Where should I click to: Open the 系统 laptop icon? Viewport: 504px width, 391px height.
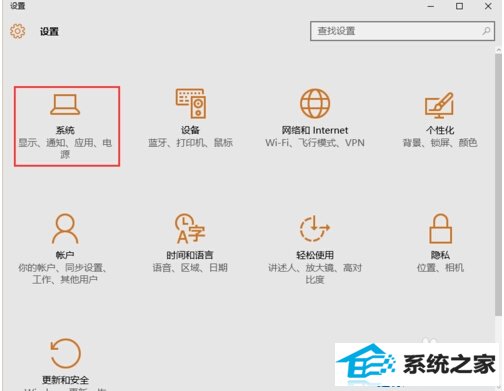65,105
